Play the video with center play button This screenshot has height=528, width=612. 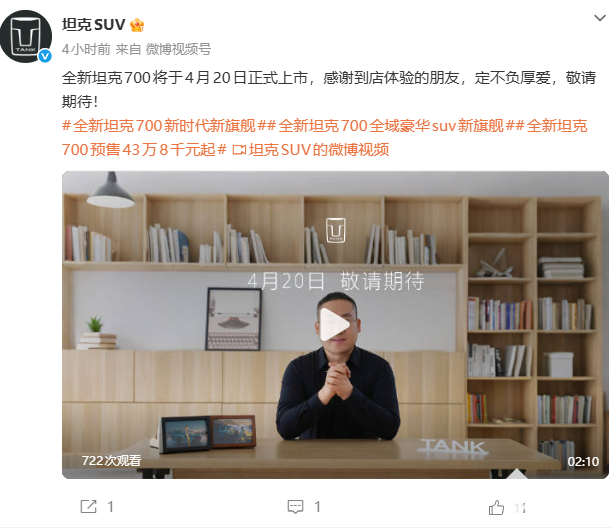coord(334,324)
